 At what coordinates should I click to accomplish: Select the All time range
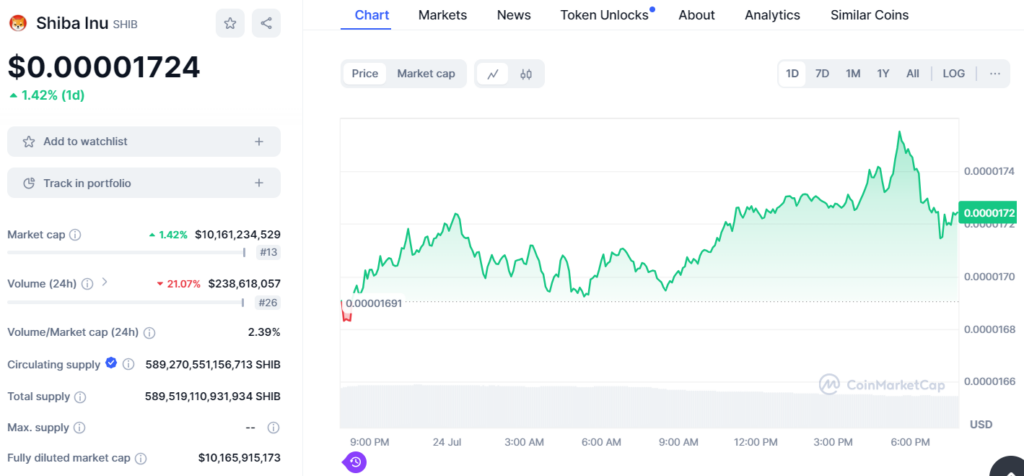[912, 73]
